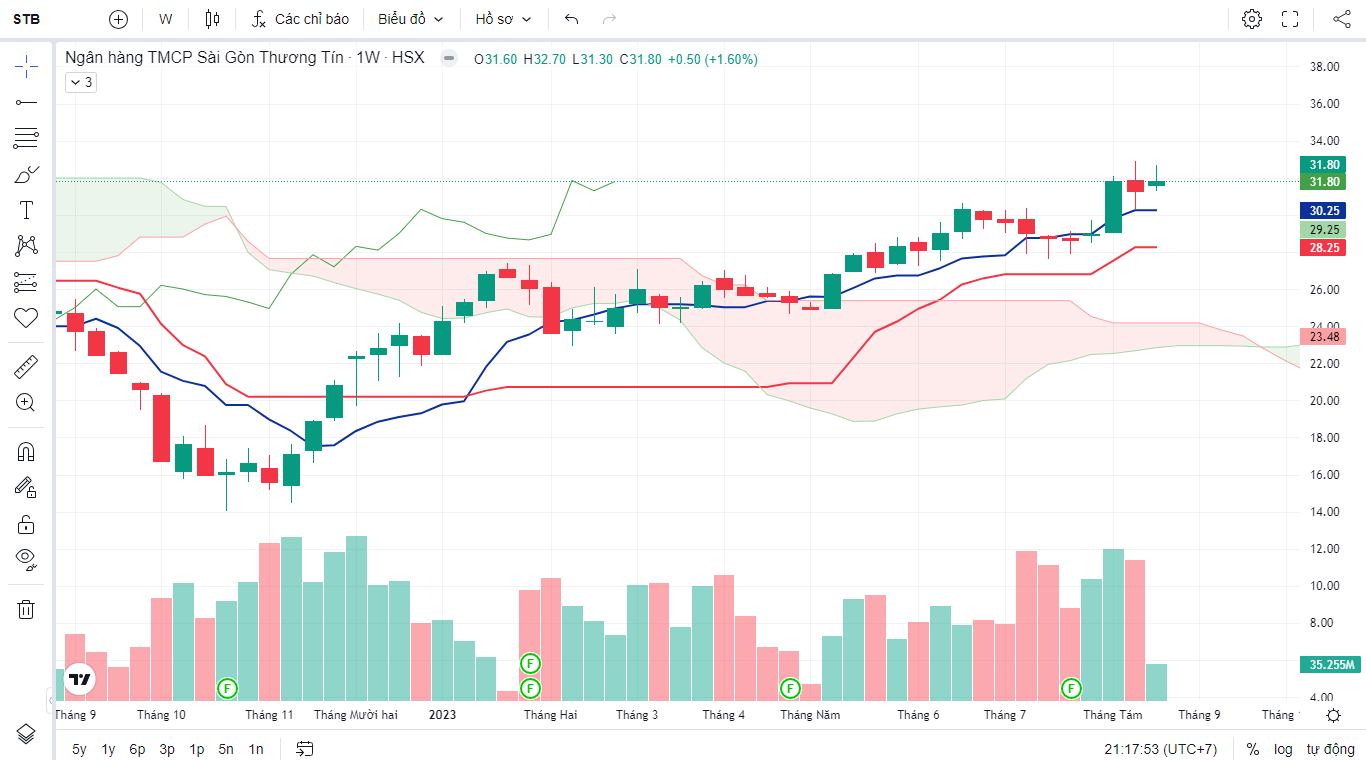The width and height of the screenshot is (1366, 760).
Task: Click F marker near Tháng 11
Action: [228, 688]
